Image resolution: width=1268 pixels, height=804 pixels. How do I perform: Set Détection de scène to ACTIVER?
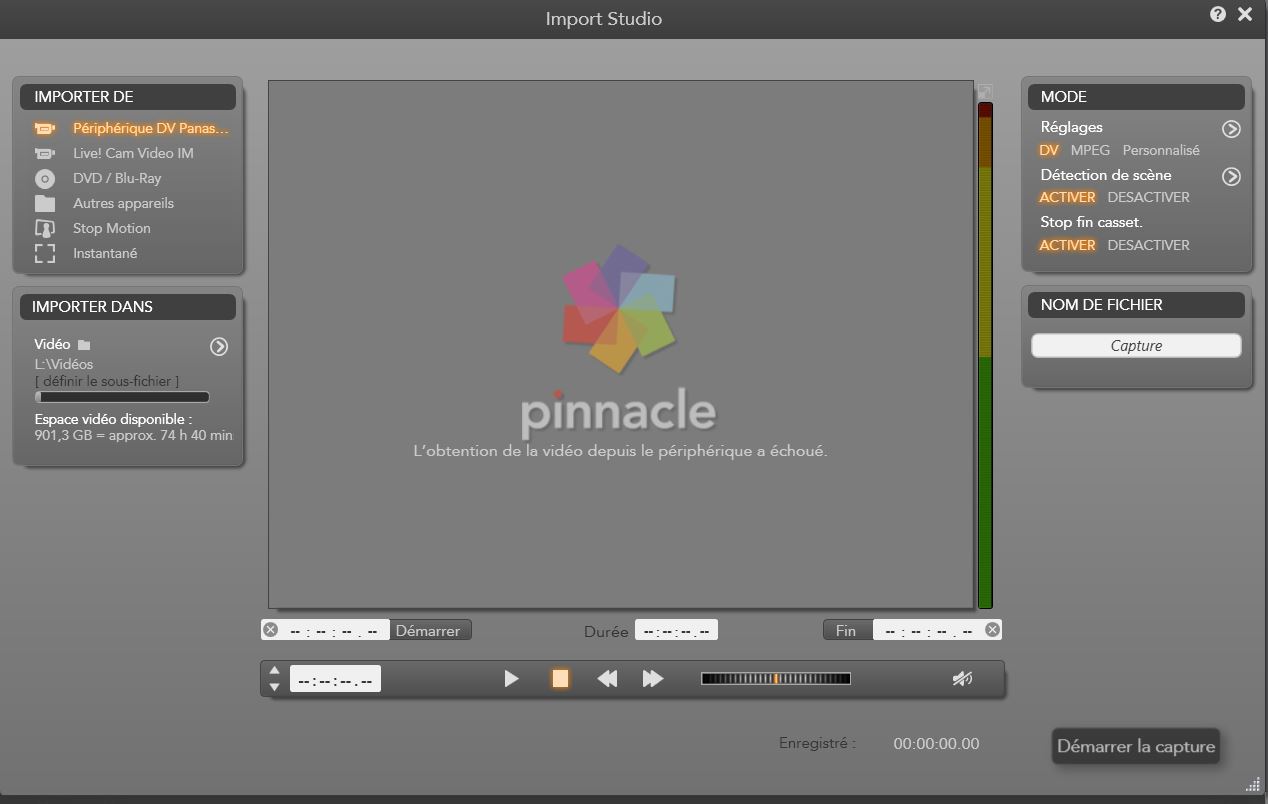[1067, 197]
